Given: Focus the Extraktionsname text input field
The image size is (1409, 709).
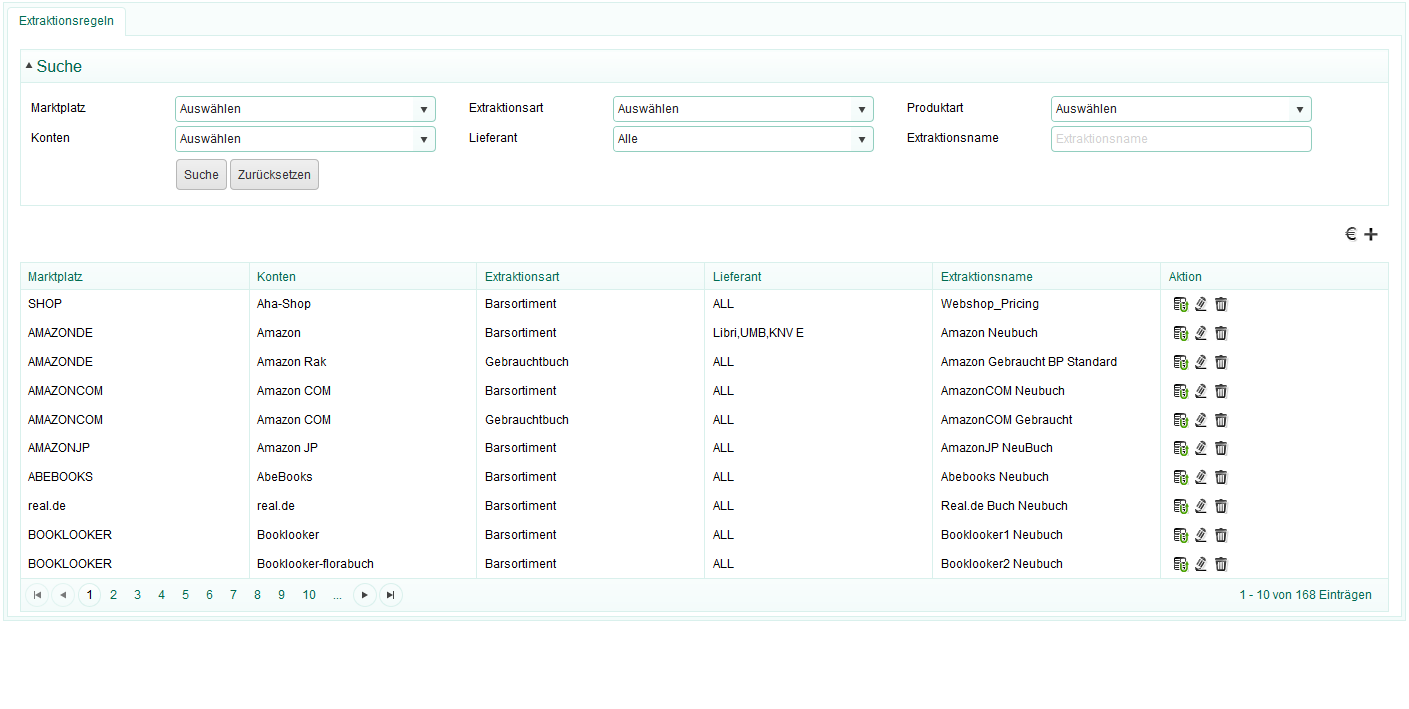Looking at the screenshot, I should coord(1181,139).
